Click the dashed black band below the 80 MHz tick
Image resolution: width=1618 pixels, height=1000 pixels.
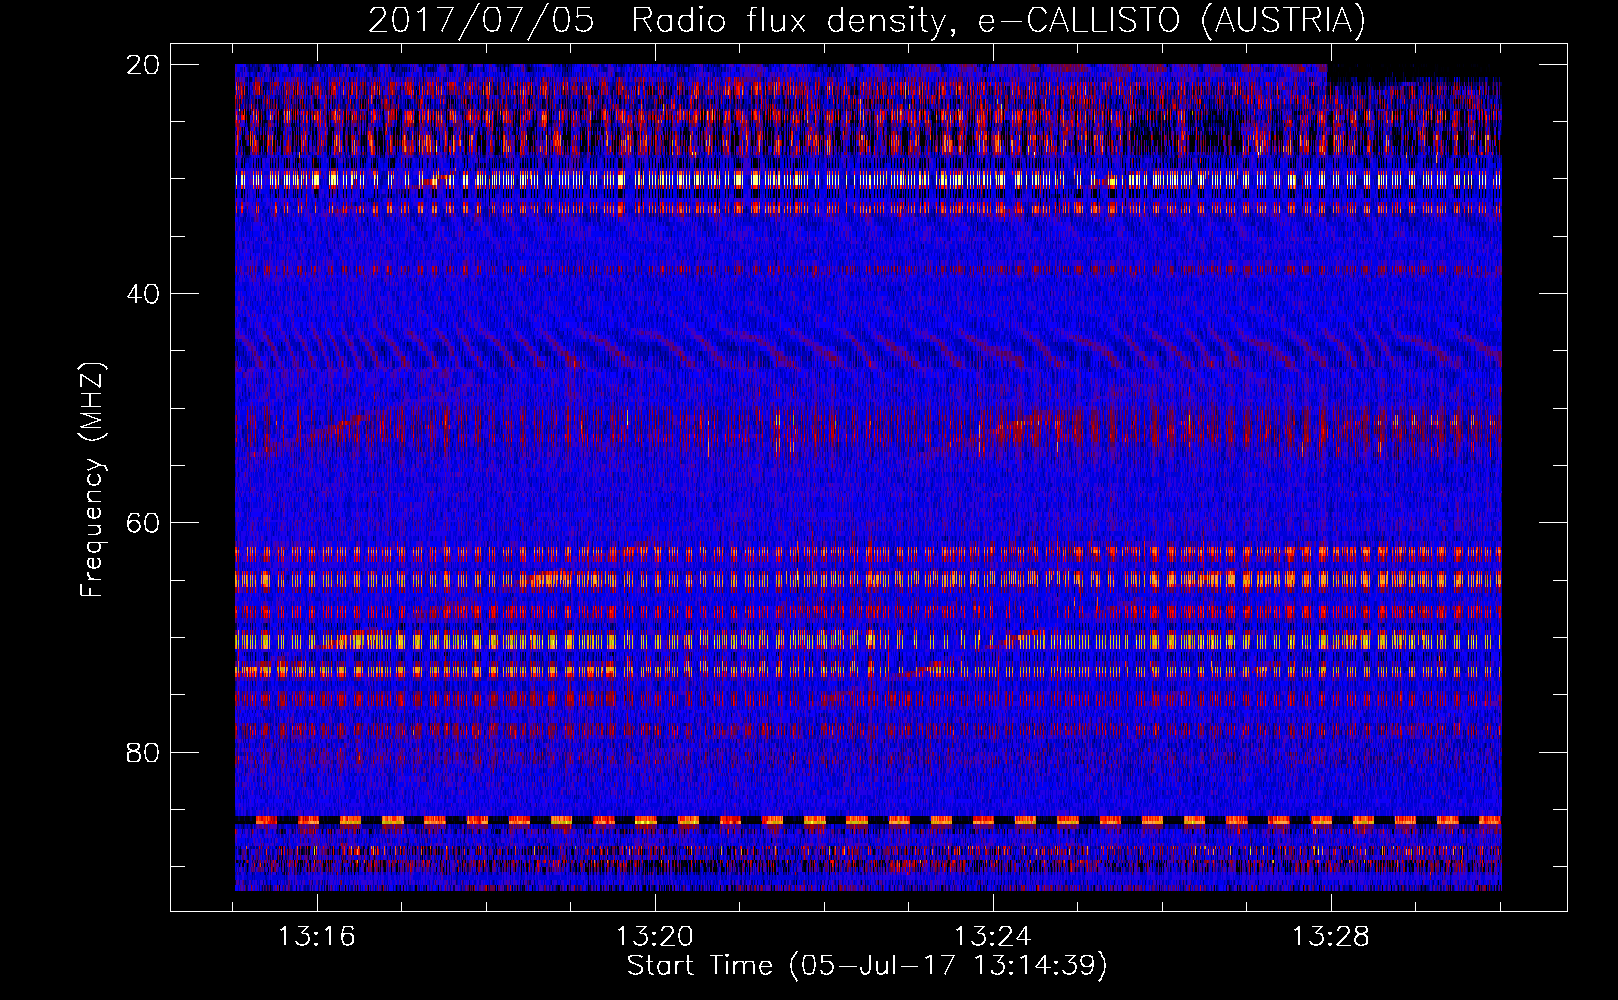pos(868,820)
